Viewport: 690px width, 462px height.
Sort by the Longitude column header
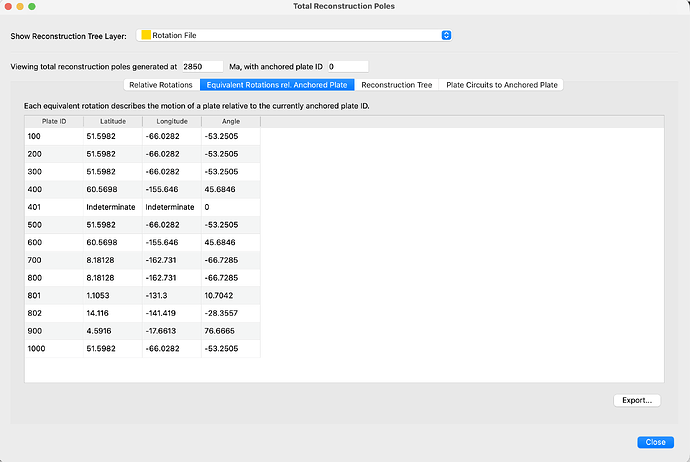pos(172,121)
